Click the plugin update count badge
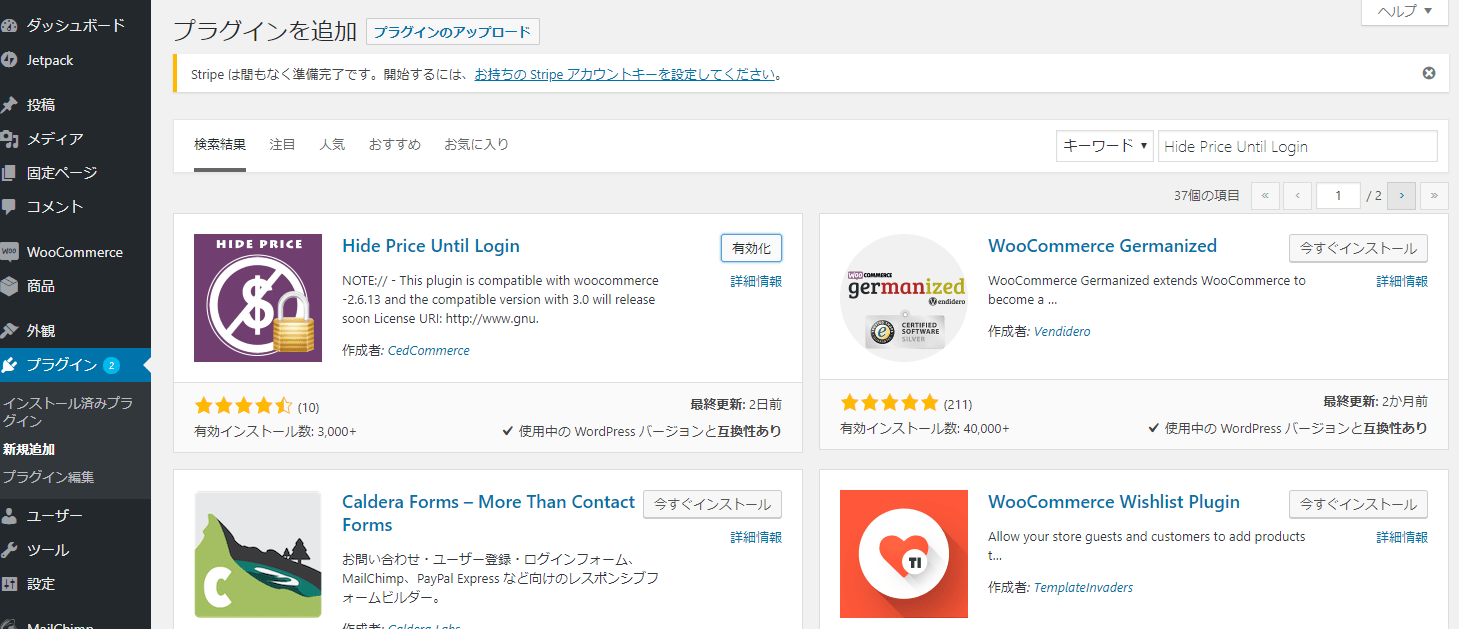1459x629 pixels. click(x=111, y=365)
